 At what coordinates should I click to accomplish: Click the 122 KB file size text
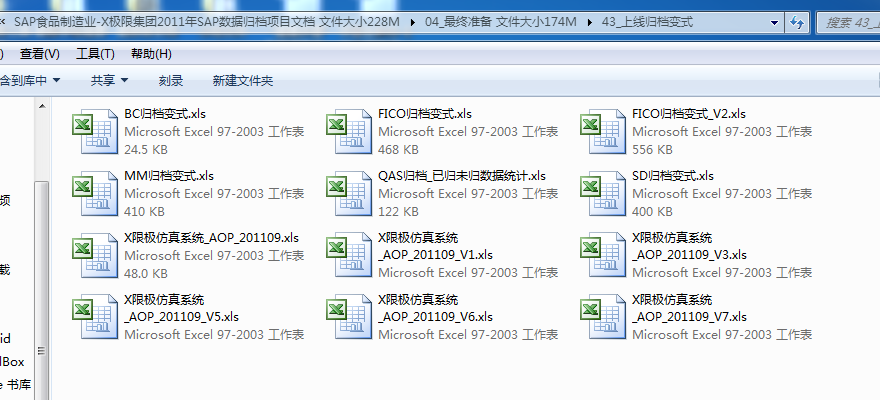[398, 212]
